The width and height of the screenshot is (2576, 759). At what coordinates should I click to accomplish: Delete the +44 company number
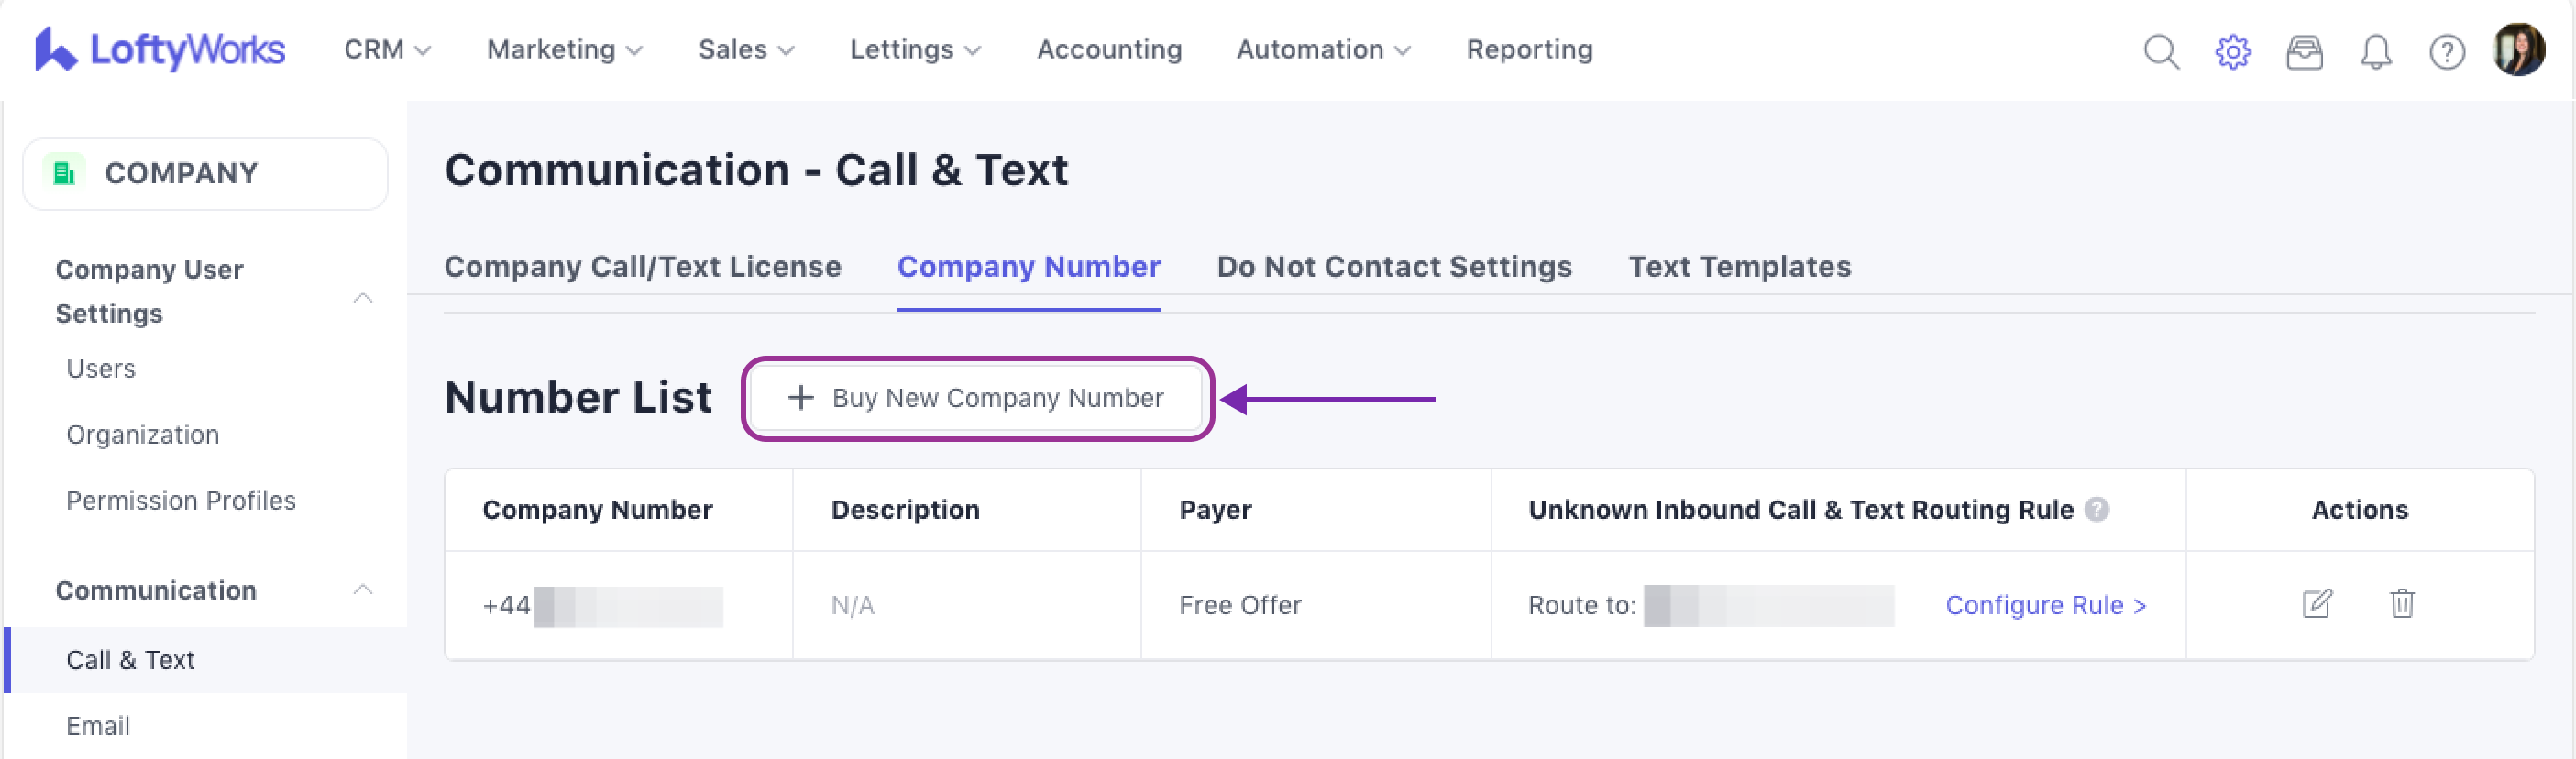pyautogui.click(x=2402, y=604)
